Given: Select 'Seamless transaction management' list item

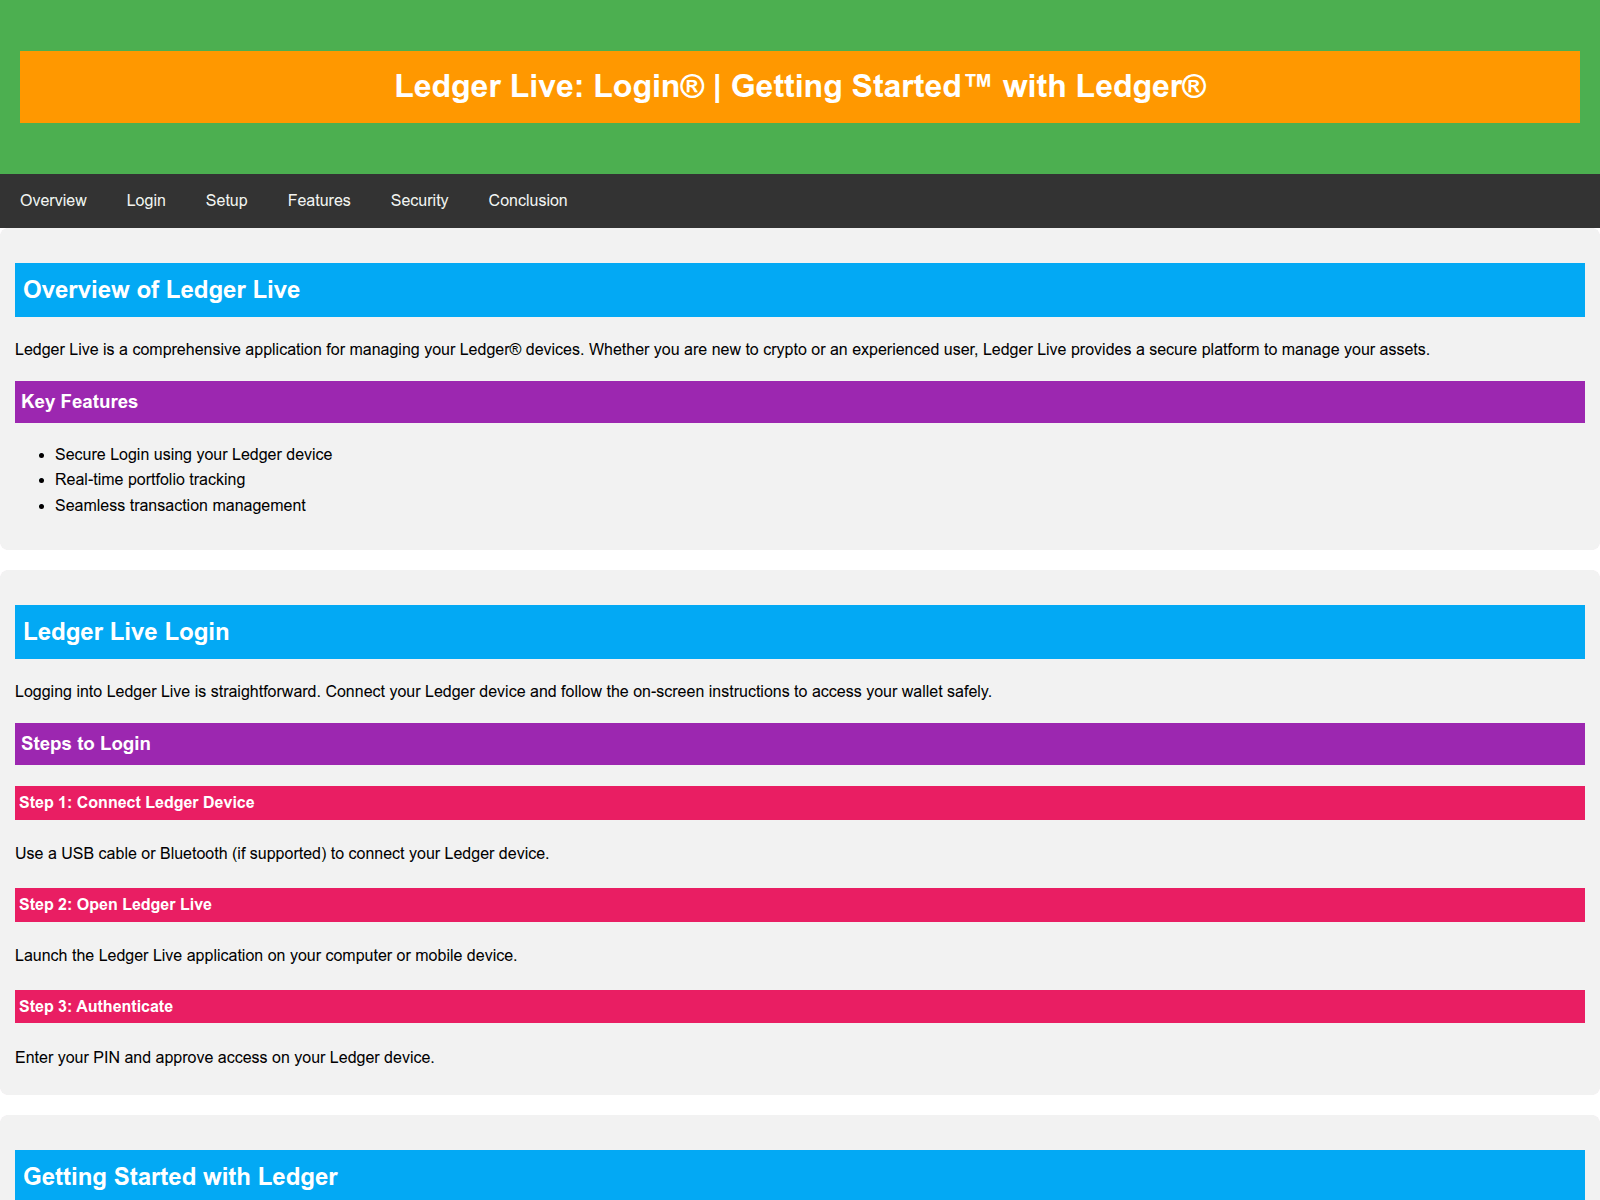Looking at the screenshot, I should coord(180,506).
